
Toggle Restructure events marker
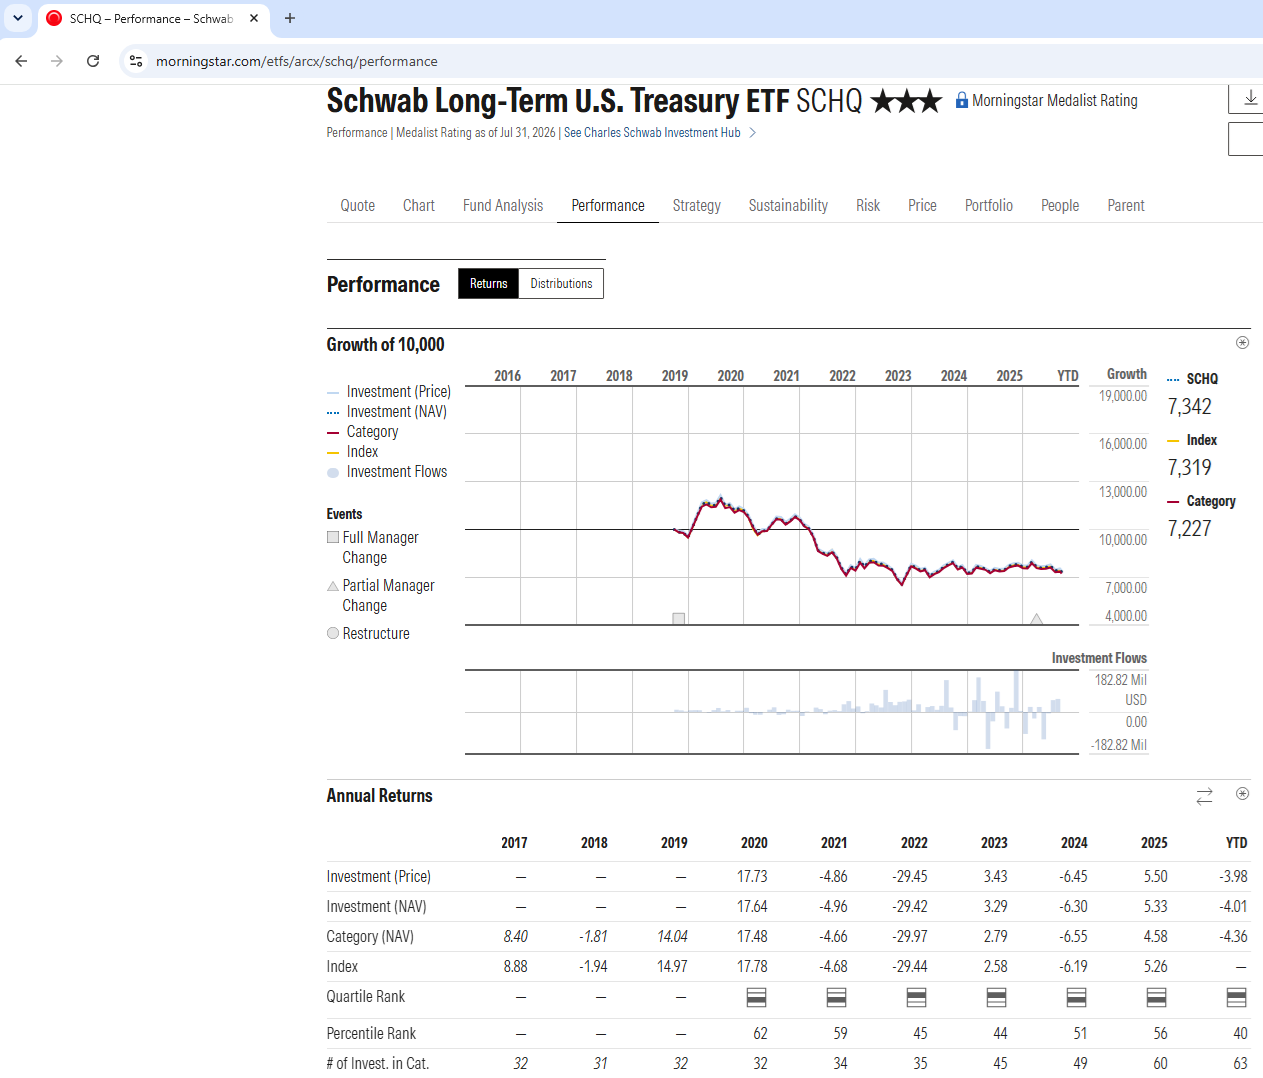pos(368,633)
